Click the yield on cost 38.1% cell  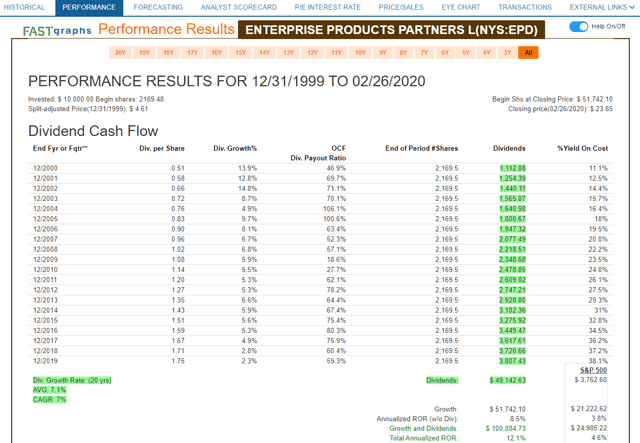point(598,361)
